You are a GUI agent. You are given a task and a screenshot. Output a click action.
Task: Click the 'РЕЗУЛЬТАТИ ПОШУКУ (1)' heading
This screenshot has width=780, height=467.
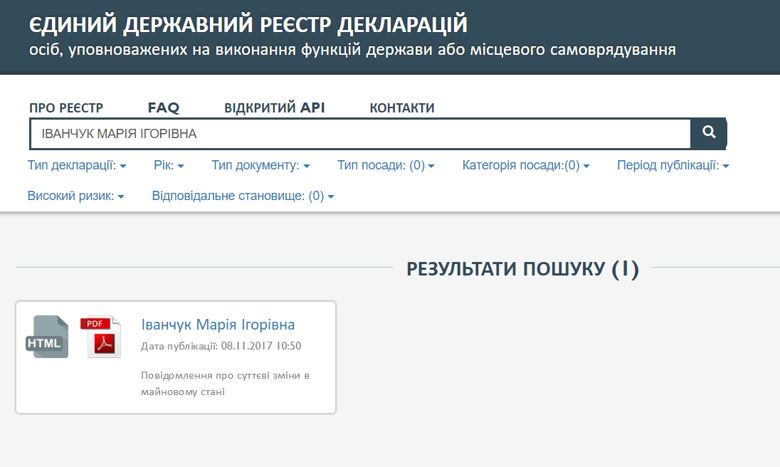523,268
